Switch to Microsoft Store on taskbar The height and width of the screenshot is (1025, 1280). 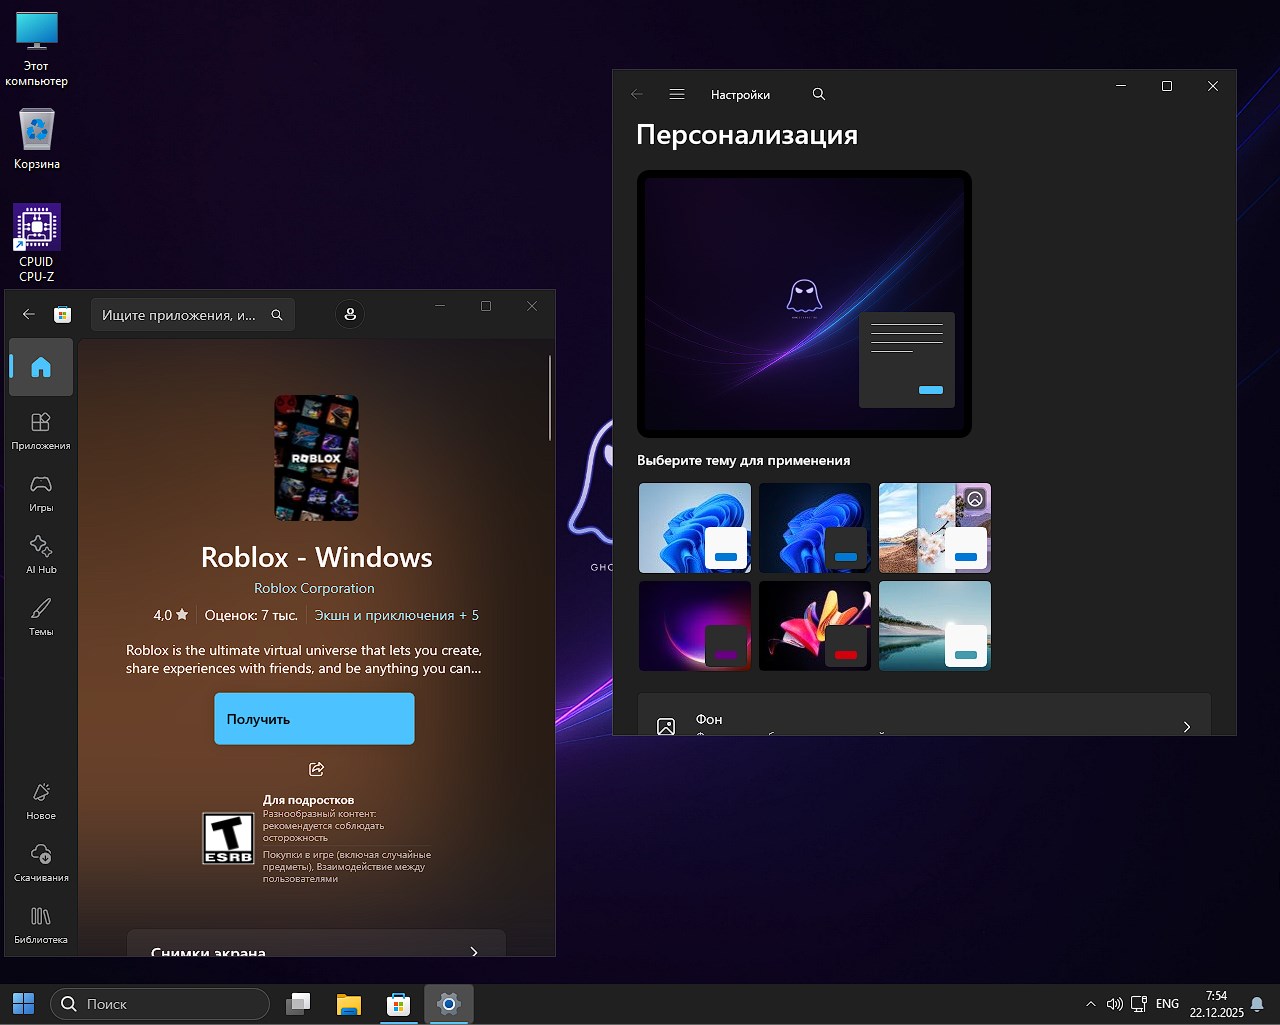[399, 1004]
